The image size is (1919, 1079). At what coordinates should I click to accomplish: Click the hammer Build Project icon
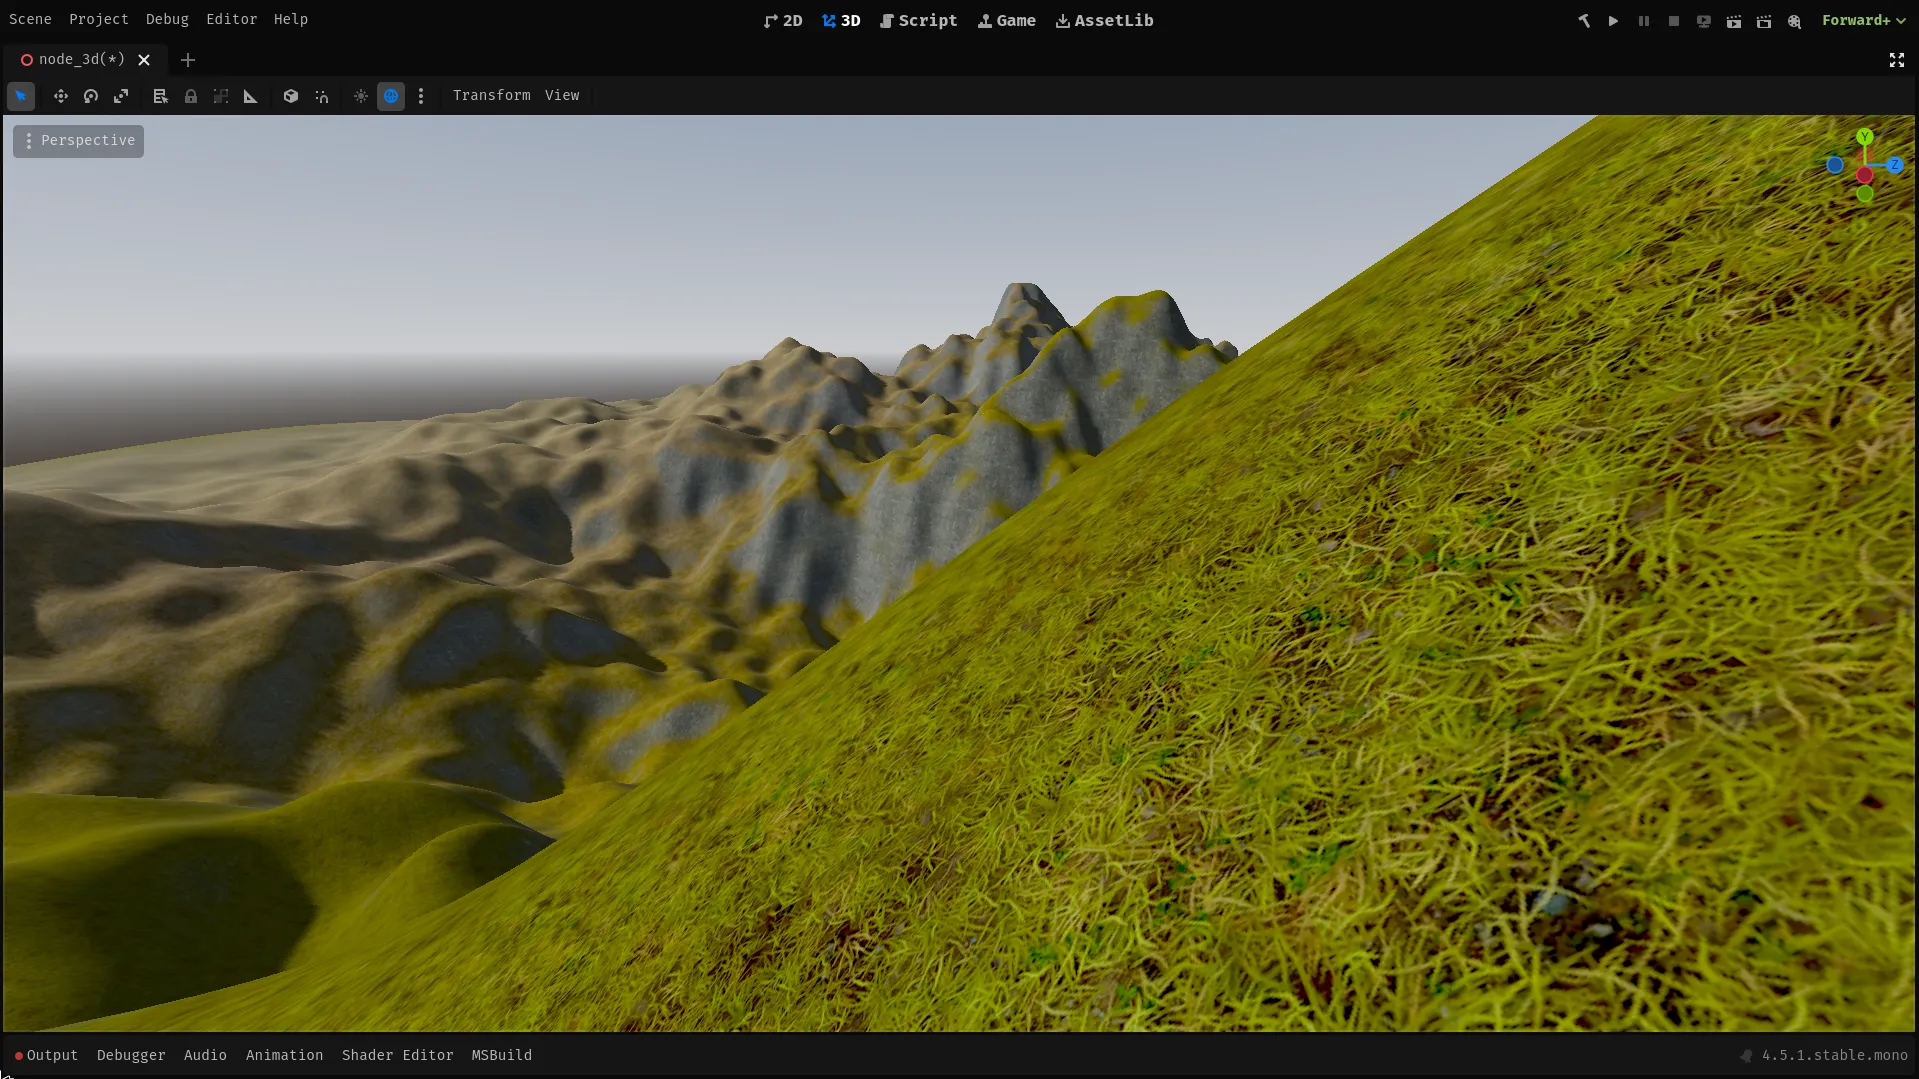click(x=1584, y=21)
